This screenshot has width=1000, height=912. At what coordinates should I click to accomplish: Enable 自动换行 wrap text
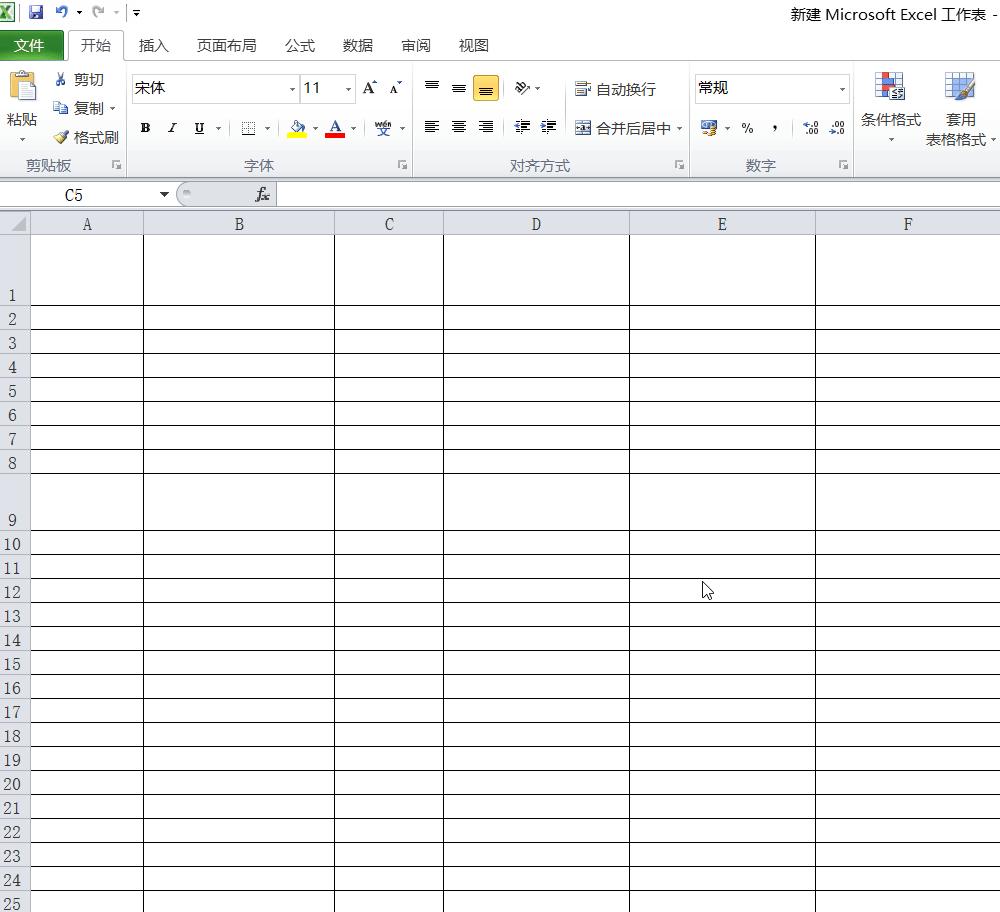pyautogui.click(x=618, y=89)
